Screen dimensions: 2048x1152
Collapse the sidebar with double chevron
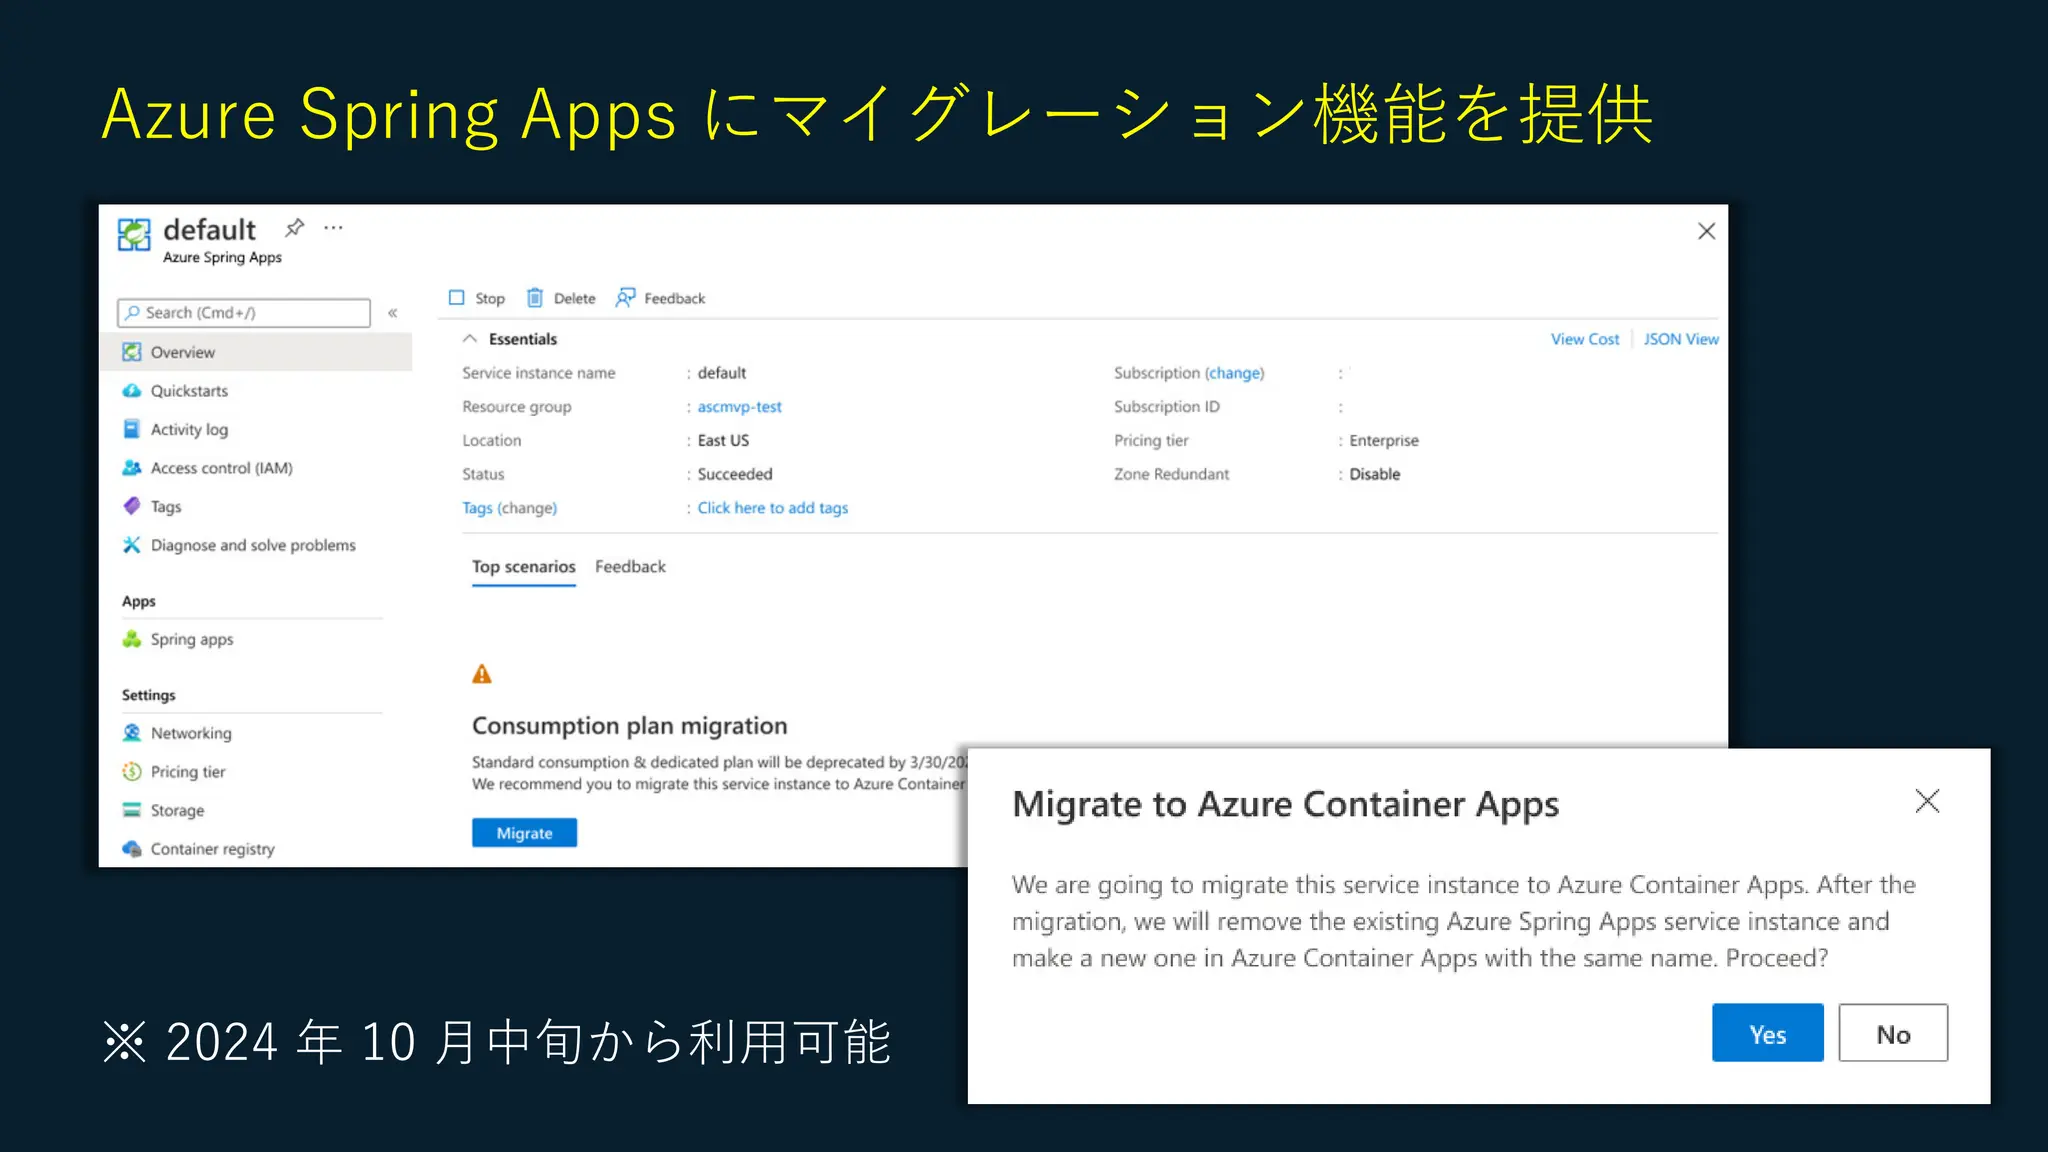pos(393,313)
